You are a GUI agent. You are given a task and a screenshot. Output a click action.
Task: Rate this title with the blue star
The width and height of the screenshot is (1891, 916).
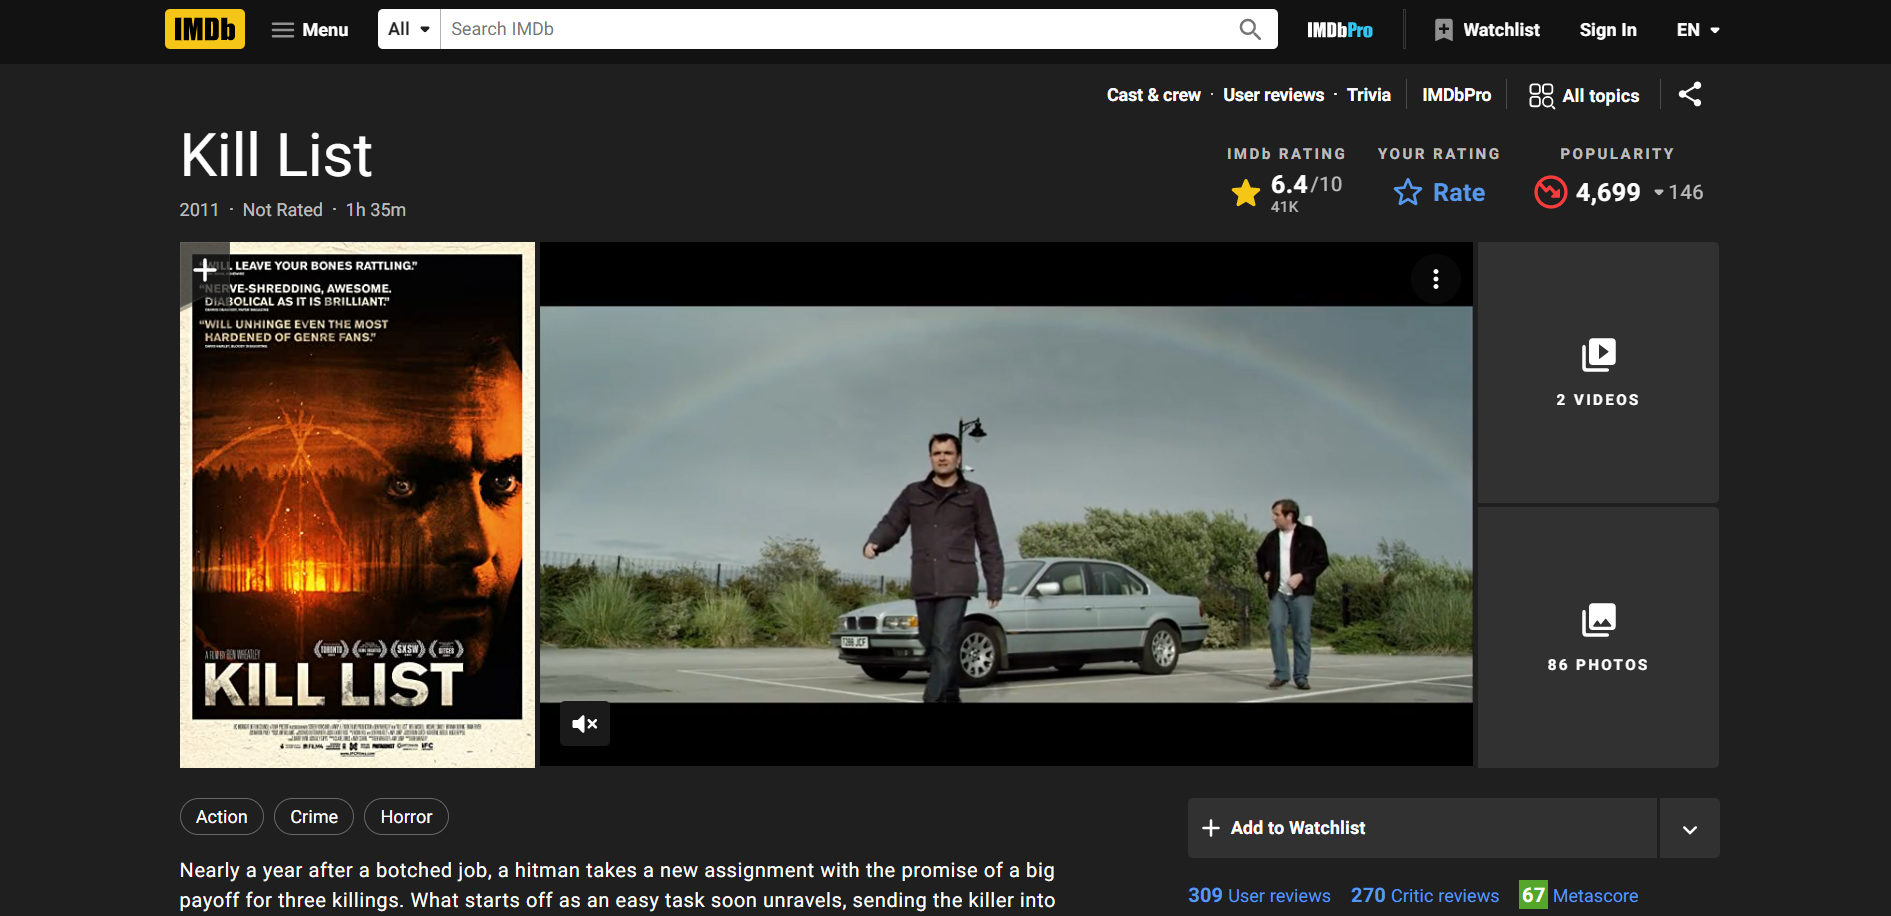tap(1439, 192)
